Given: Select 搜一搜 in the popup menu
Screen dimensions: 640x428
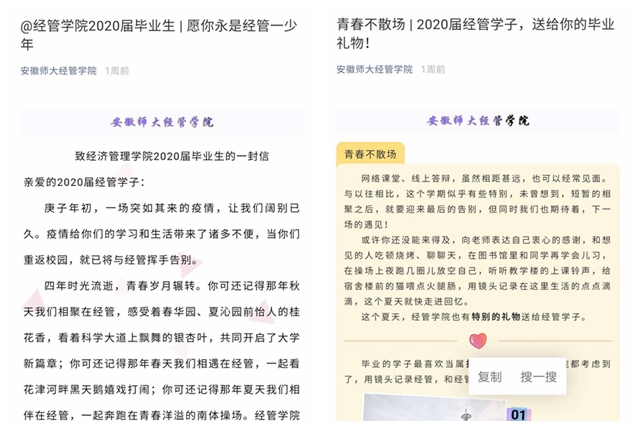Looking at the screenshot, I should point(539,377).
